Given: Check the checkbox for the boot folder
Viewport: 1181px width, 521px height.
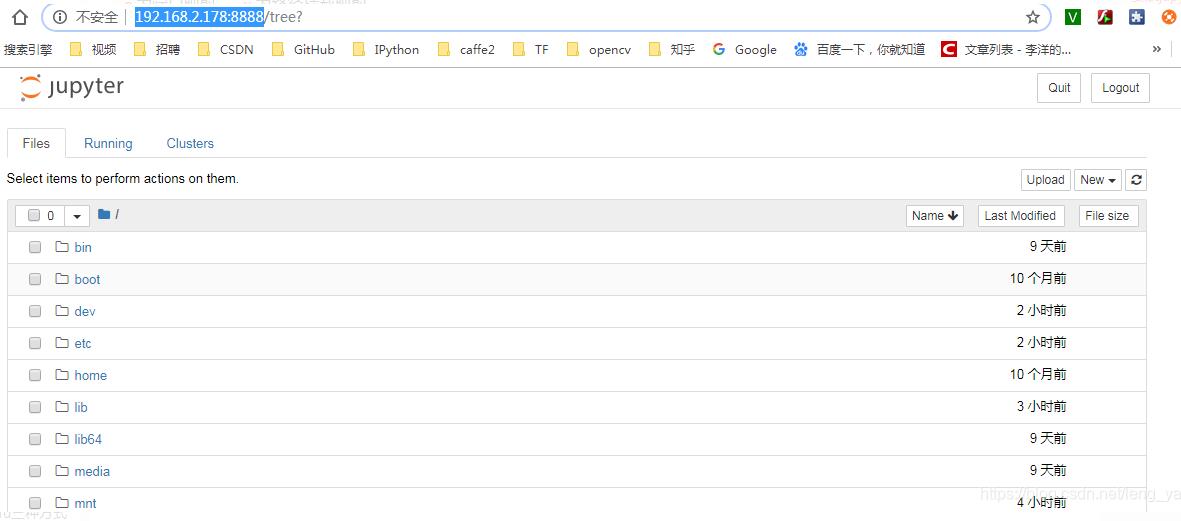Looking at the screenshot, I should 35,279.
